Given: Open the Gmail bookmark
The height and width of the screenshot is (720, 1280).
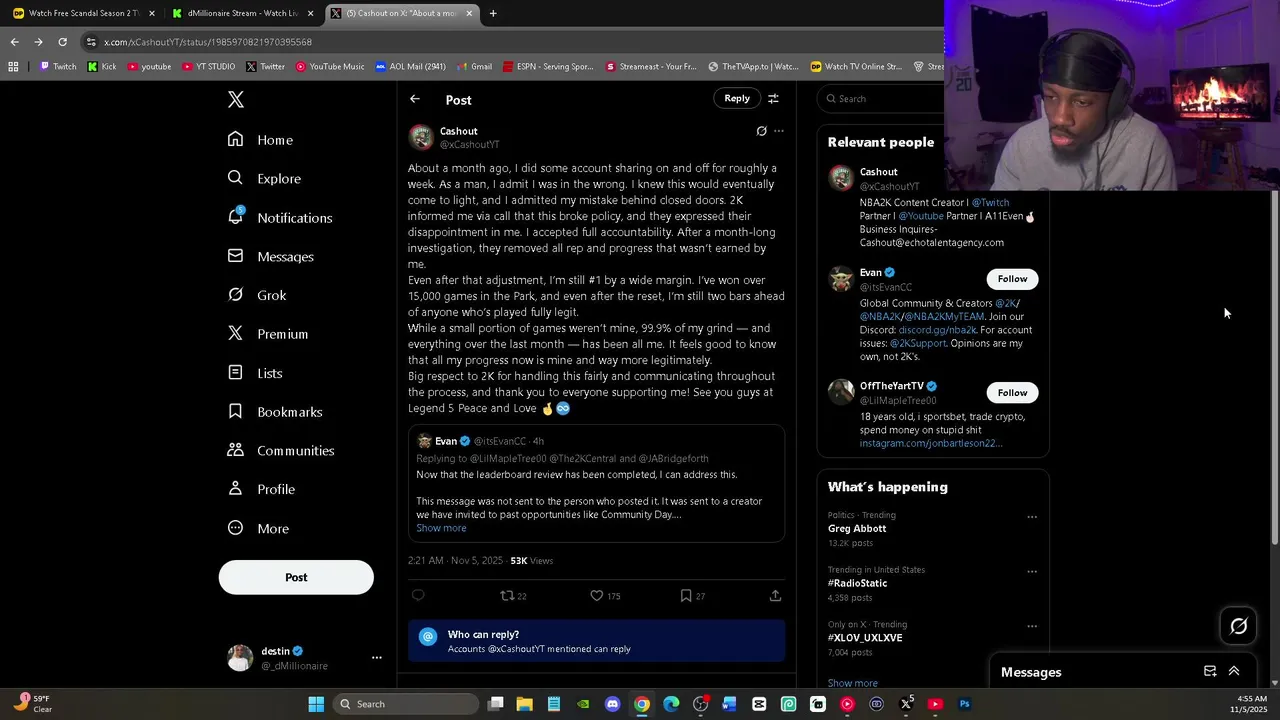Looking at the screenshot, I should (x=475, y=67).
